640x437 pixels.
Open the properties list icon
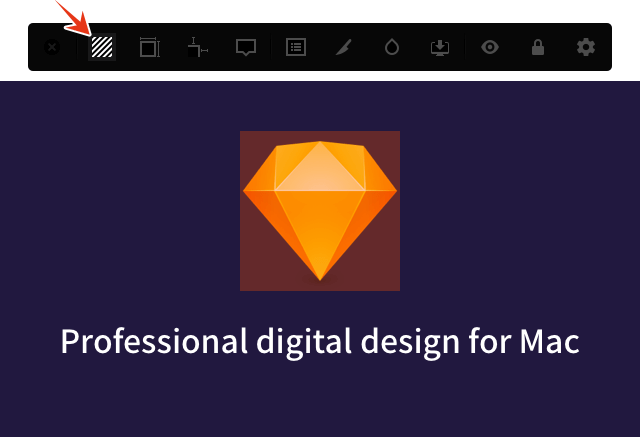295,47
